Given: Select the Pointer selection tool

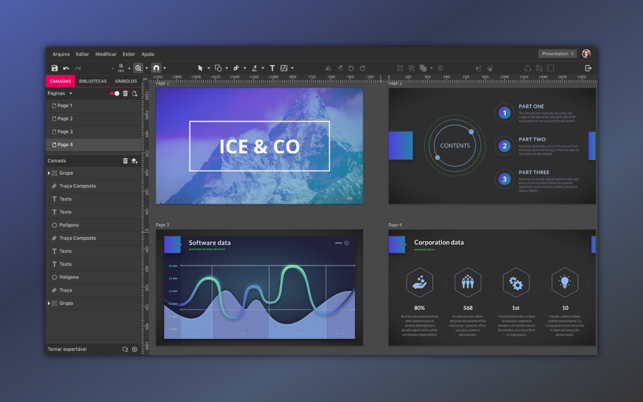Looking at the screenshot, I should (200, 68).
